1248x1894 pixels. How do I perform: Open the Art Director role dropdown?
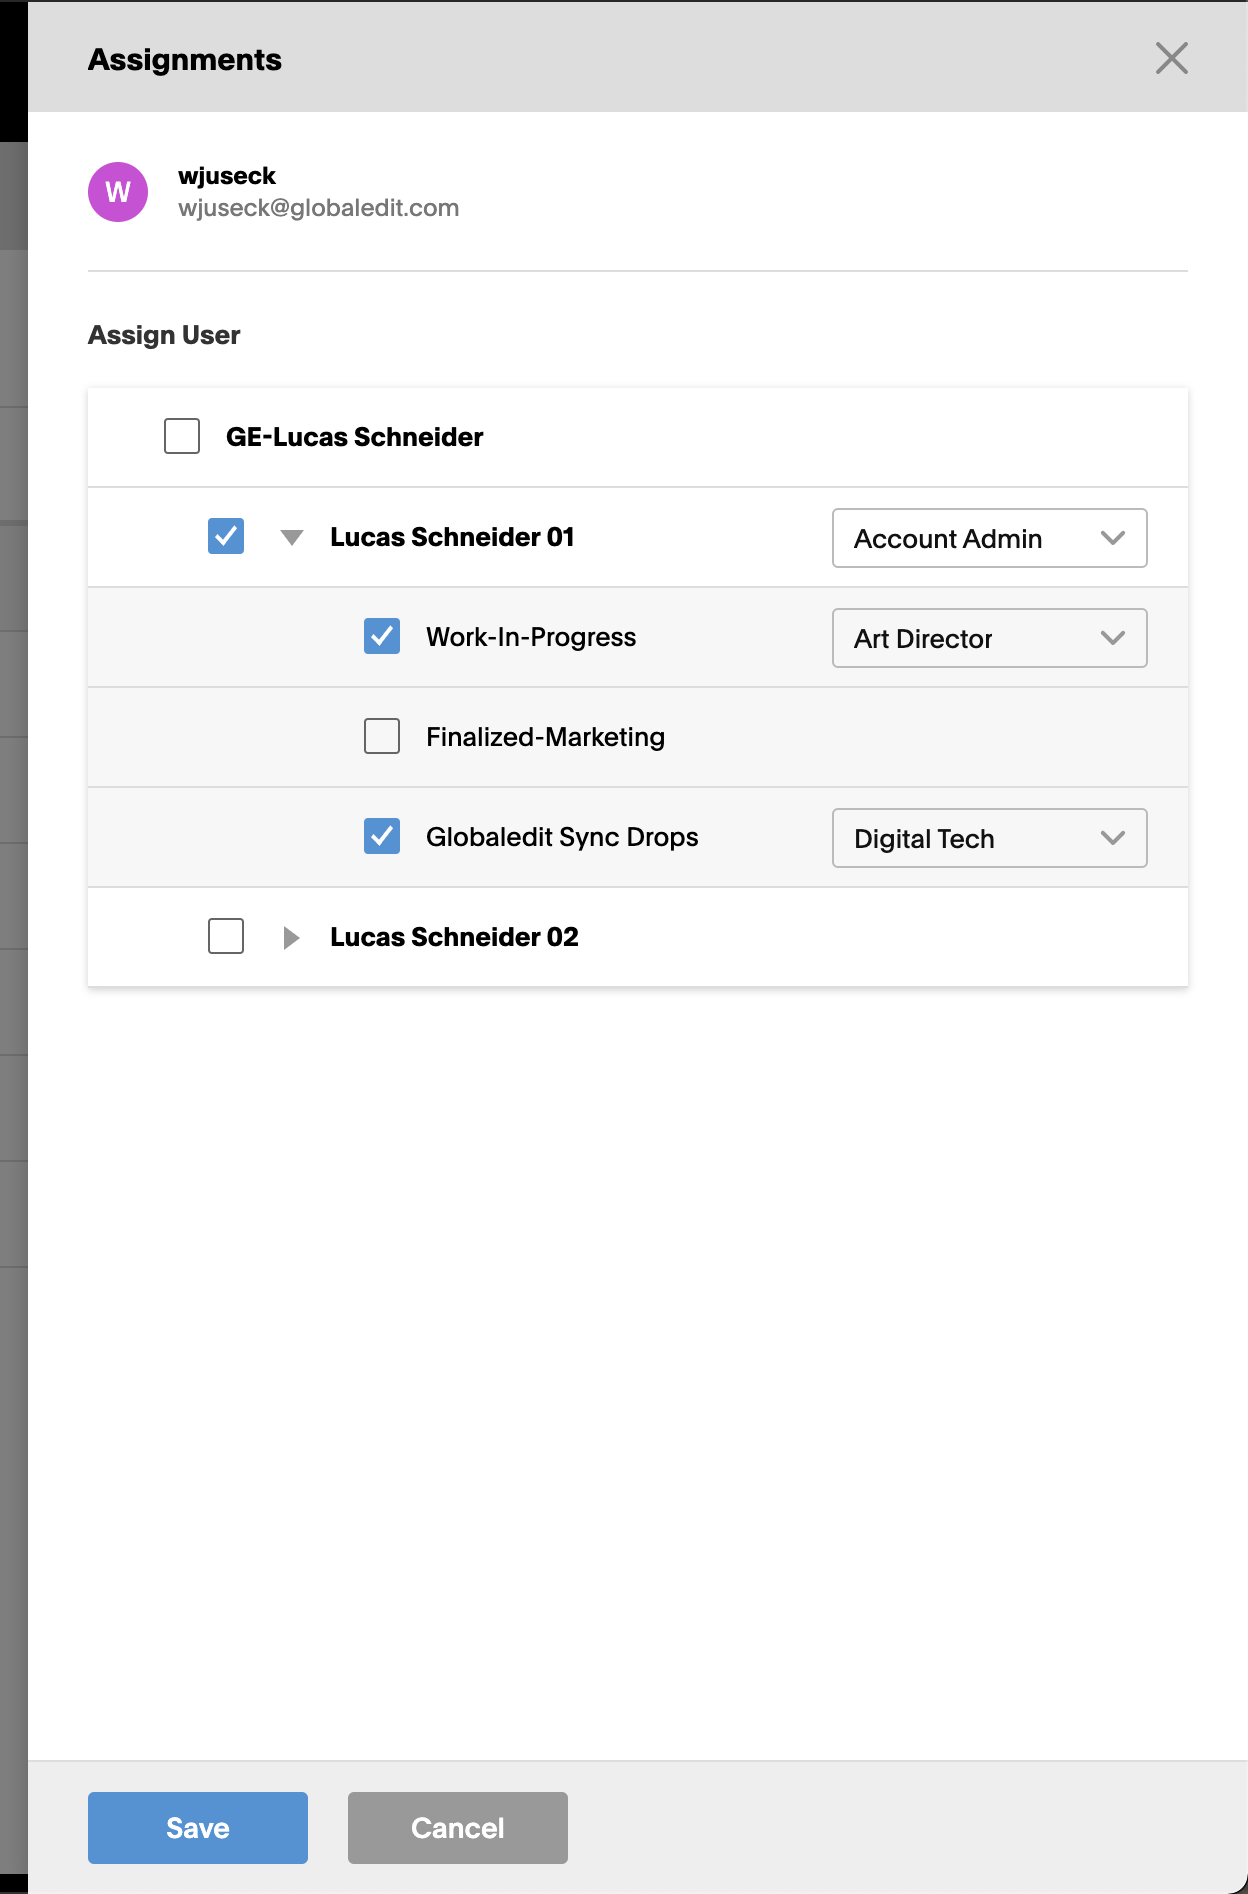point(990,638)
